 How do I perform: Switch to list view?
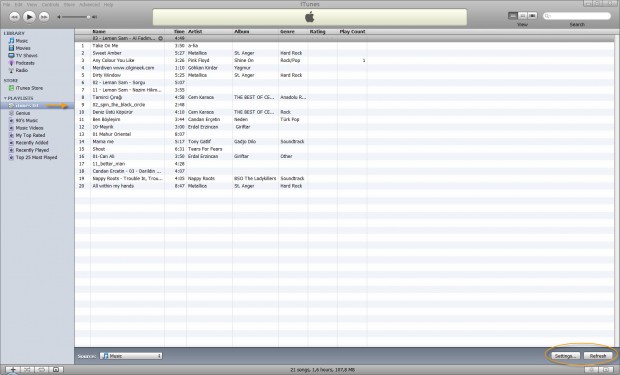[x=513, y=15]
